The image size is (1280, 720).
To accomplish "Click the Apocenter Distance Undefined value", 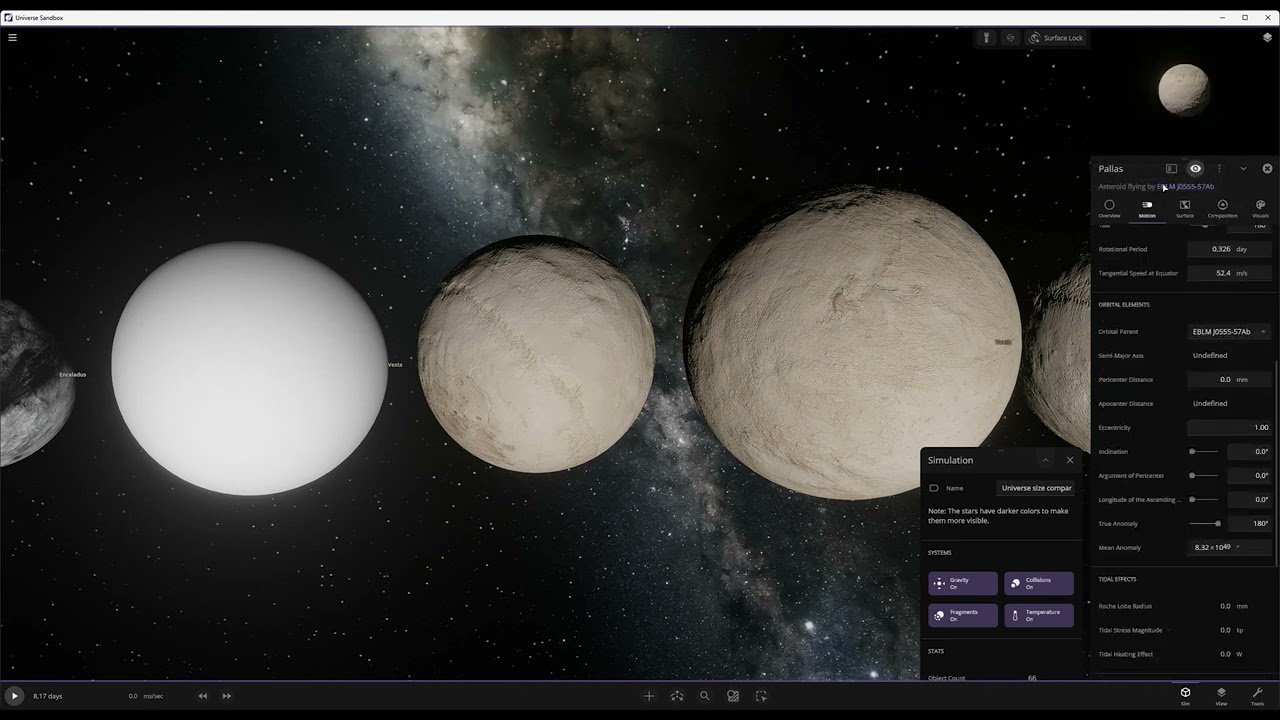I will pyautogui.click(x=1210, y=403).
